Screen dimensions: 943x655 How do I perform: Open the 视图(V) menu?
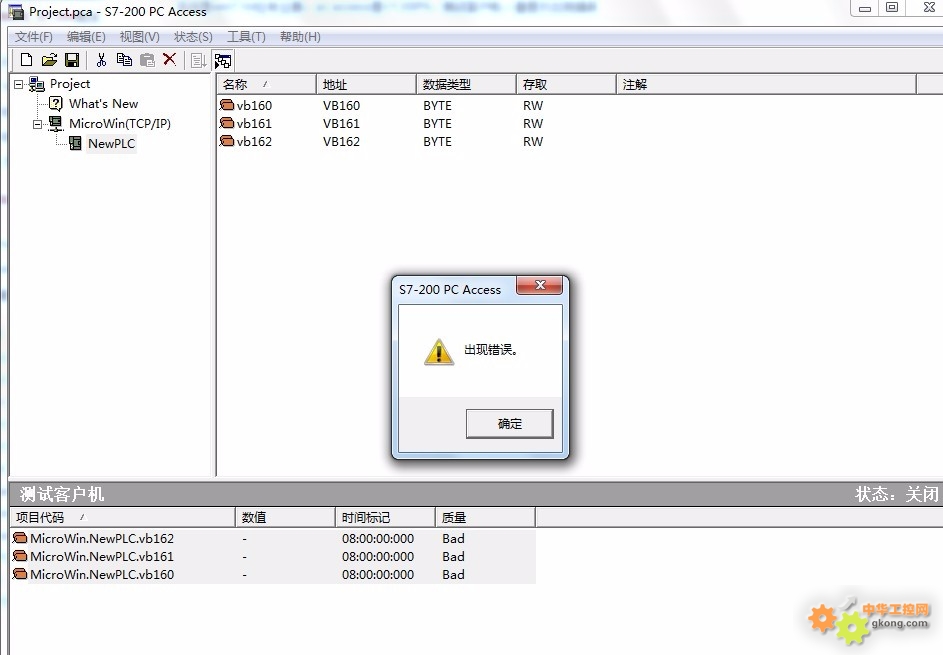pyautogui.click(x=140, y=37)
